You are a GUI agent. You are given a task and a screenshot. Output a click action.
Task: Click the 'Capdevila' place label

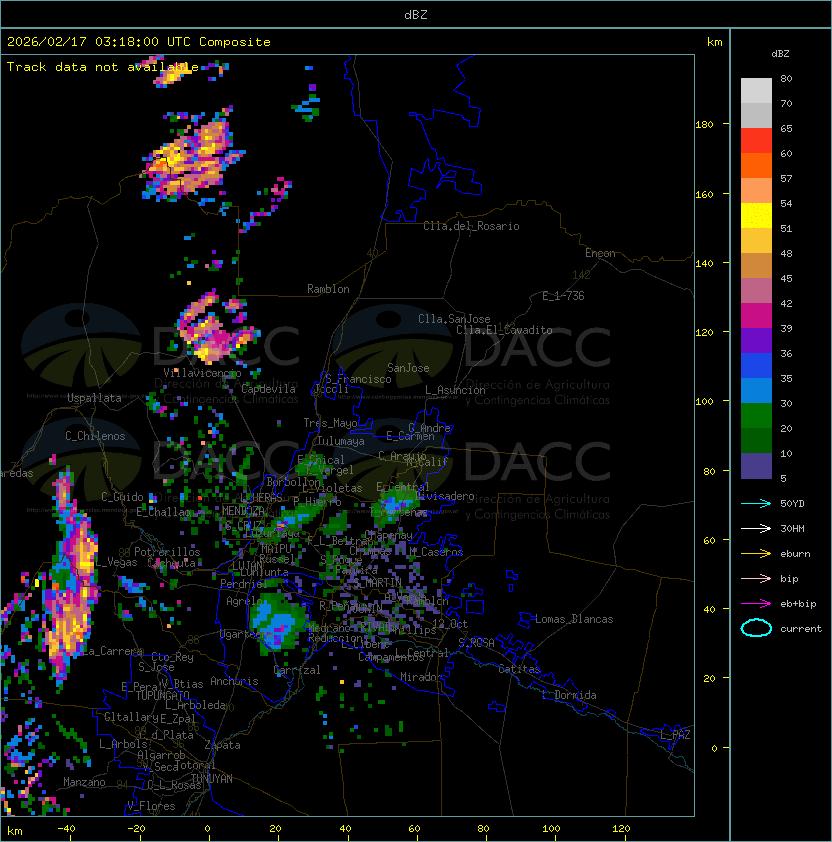click(269, 389)
